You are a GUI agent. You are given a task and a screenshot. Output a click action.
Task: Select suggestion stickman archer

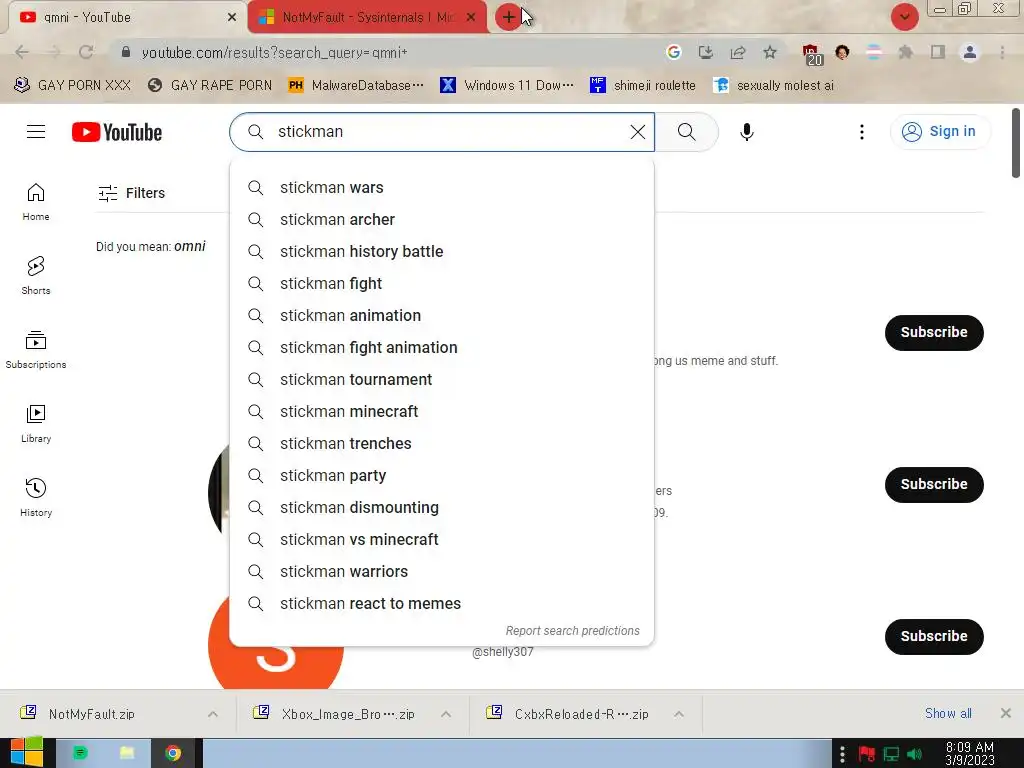[441, 219]
